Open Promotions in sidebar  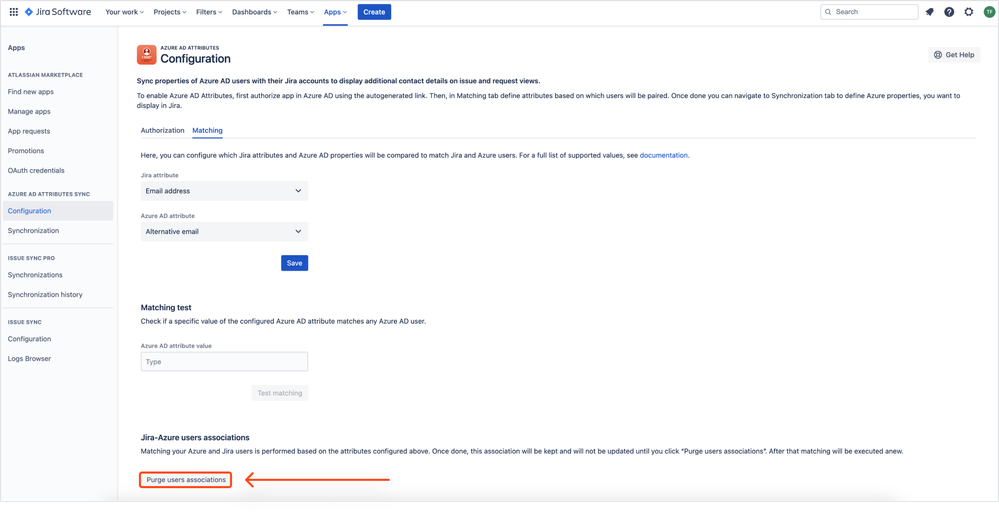click(26, 151)
